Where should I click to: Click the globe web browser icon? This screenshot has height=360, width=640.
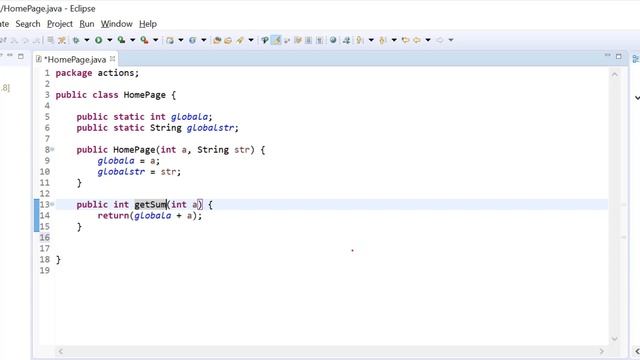coord(333,40)
